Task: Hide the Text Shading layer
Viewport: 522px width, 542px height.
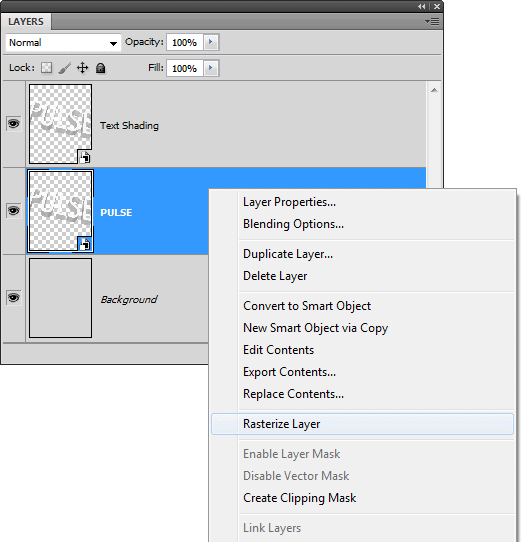Action: [x=13, y=124]
